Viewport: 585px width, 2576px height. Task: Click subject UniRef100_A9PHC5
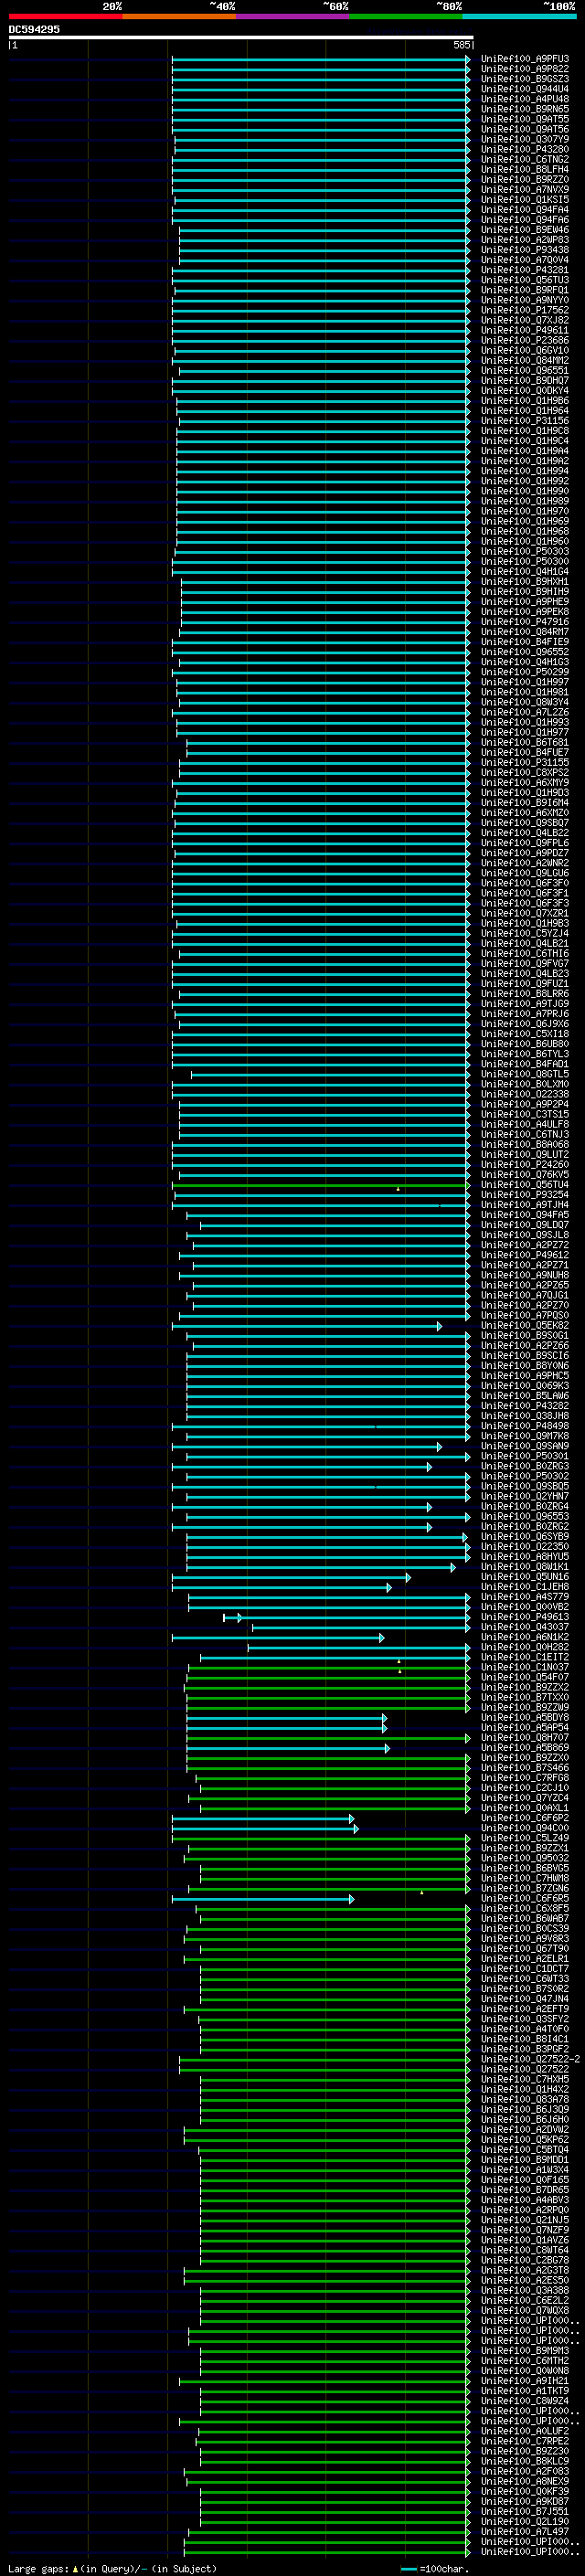525,1376
